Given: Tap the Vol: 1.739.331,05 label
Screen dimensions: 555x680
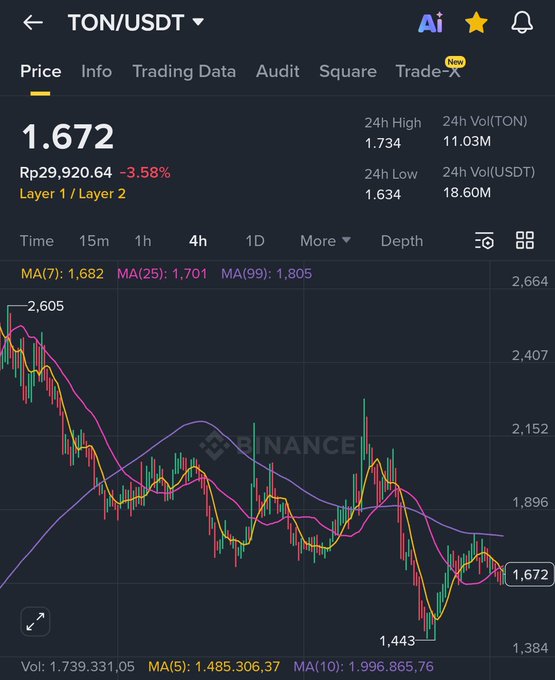Looking at the screenshot, I should point(78,667).
